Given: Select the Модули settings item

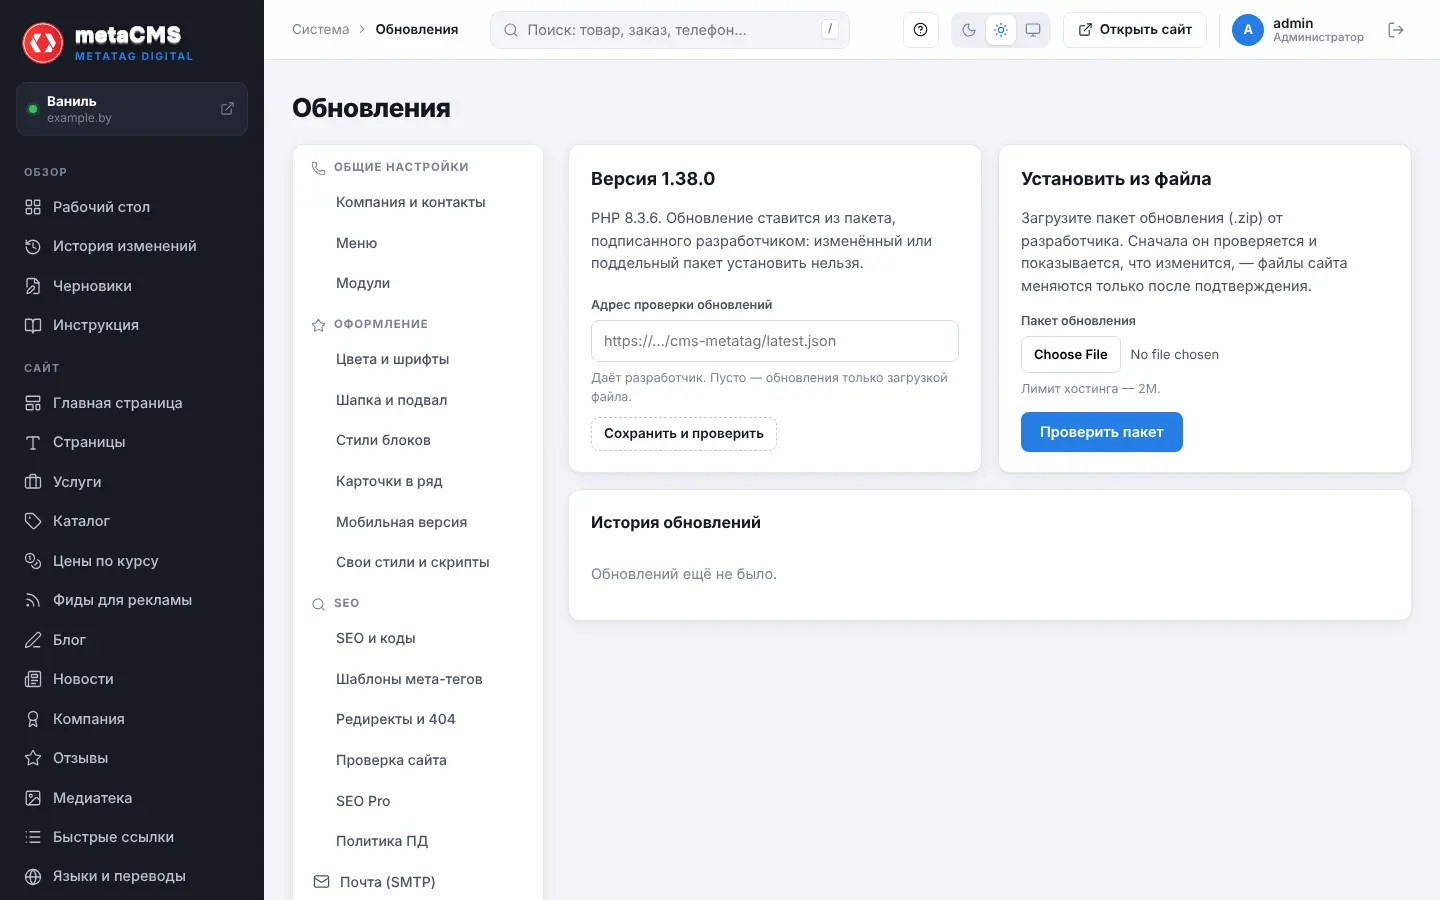Looking at the screenshot, I should tap(418, 283).
